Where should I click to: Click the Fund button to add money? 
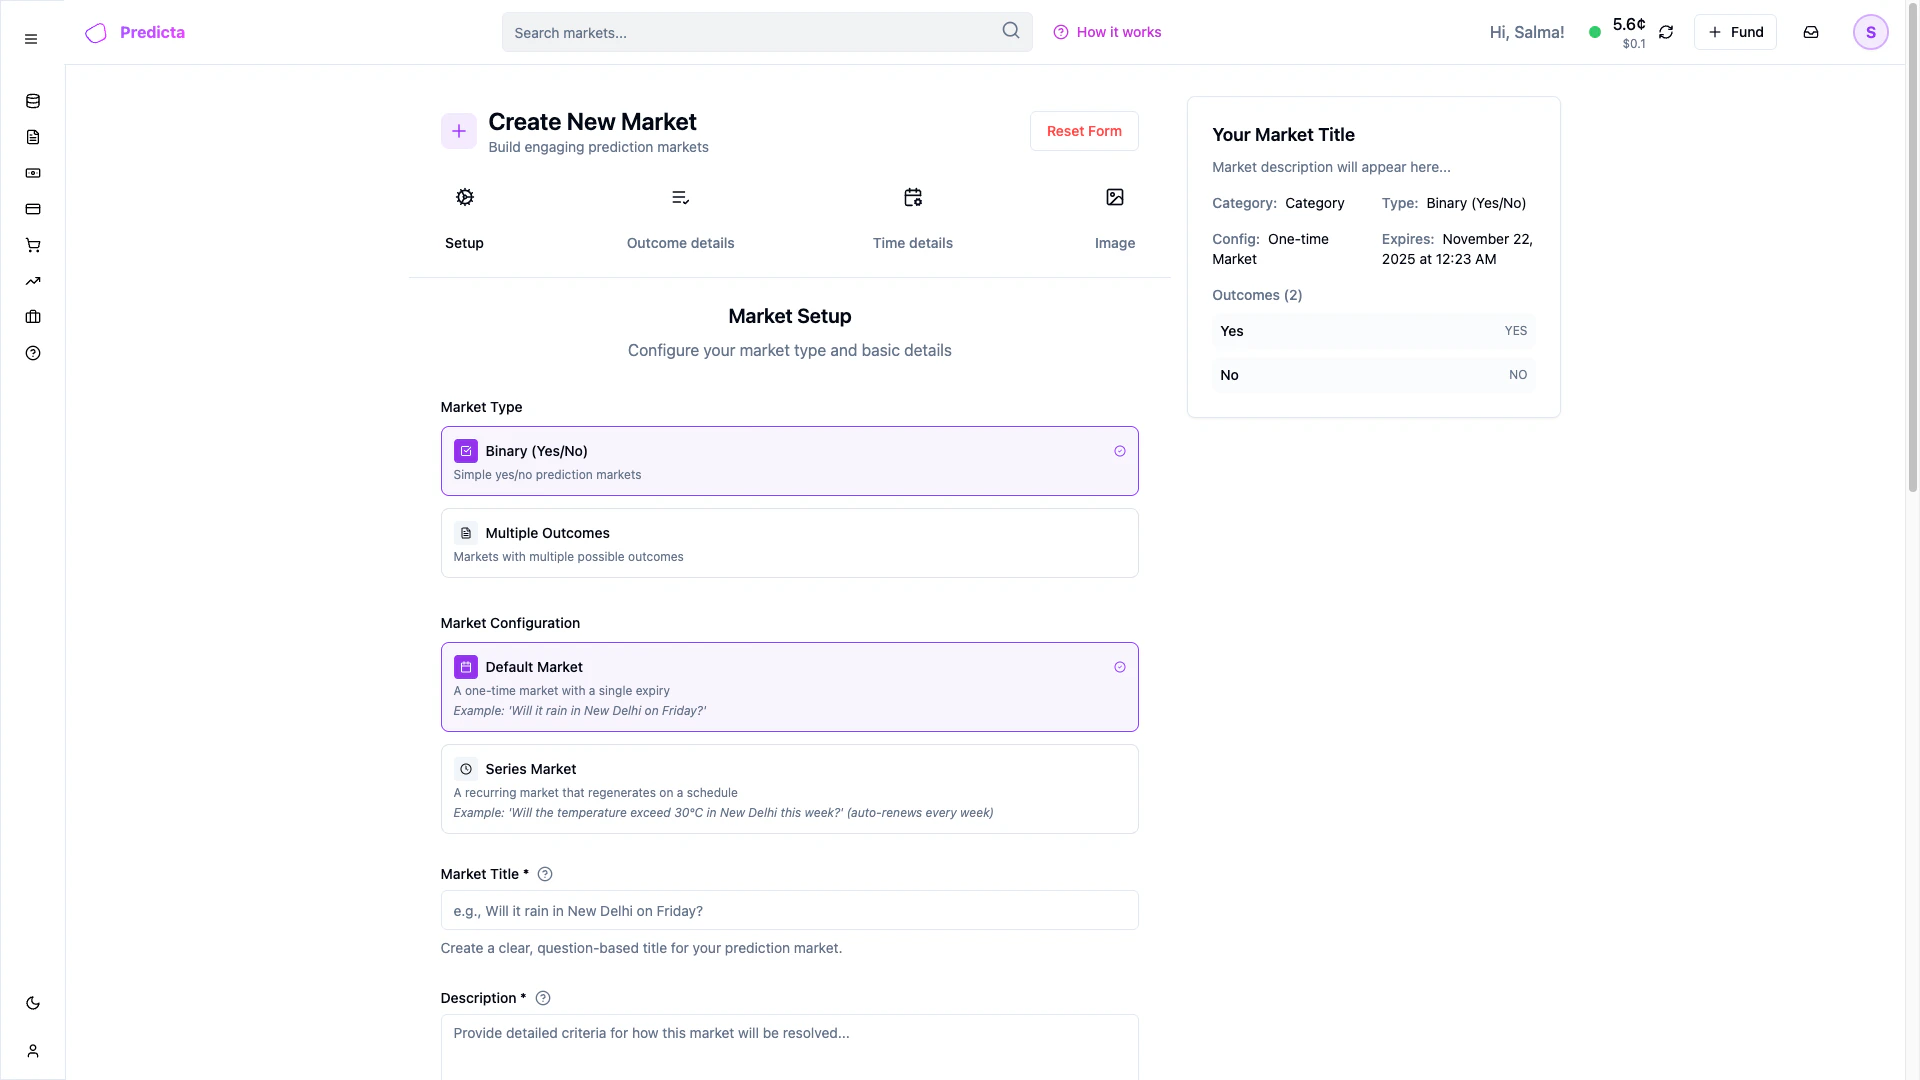coord(1736,32)
